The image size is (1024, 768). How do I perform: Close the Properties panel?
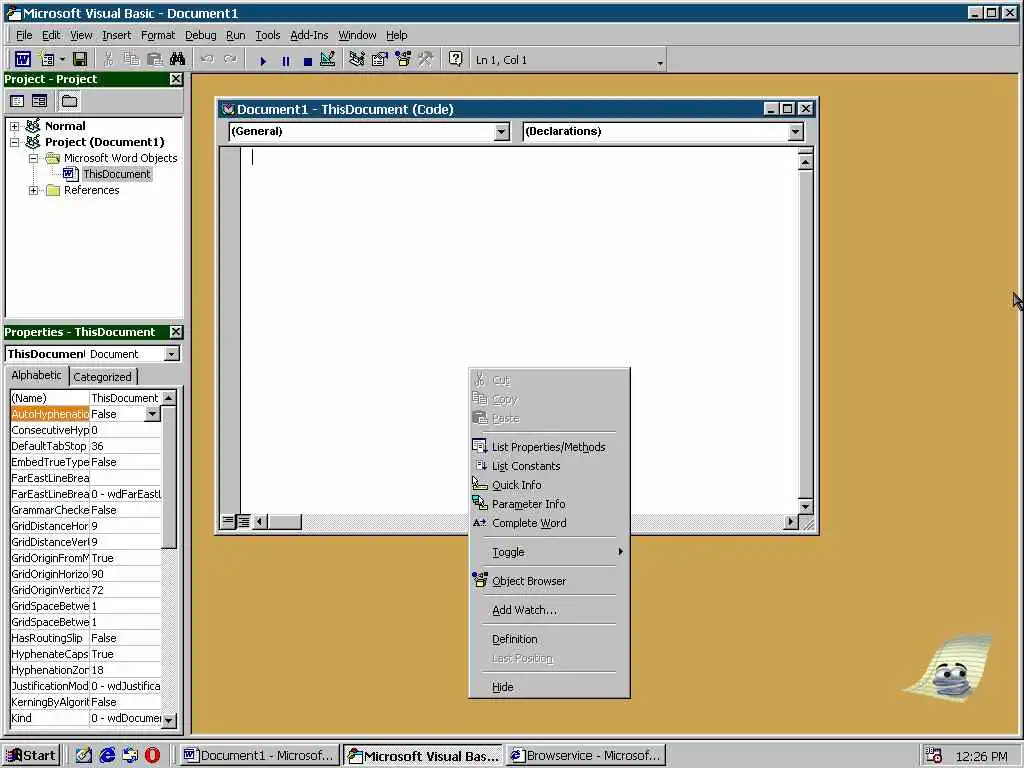[176, 332]
